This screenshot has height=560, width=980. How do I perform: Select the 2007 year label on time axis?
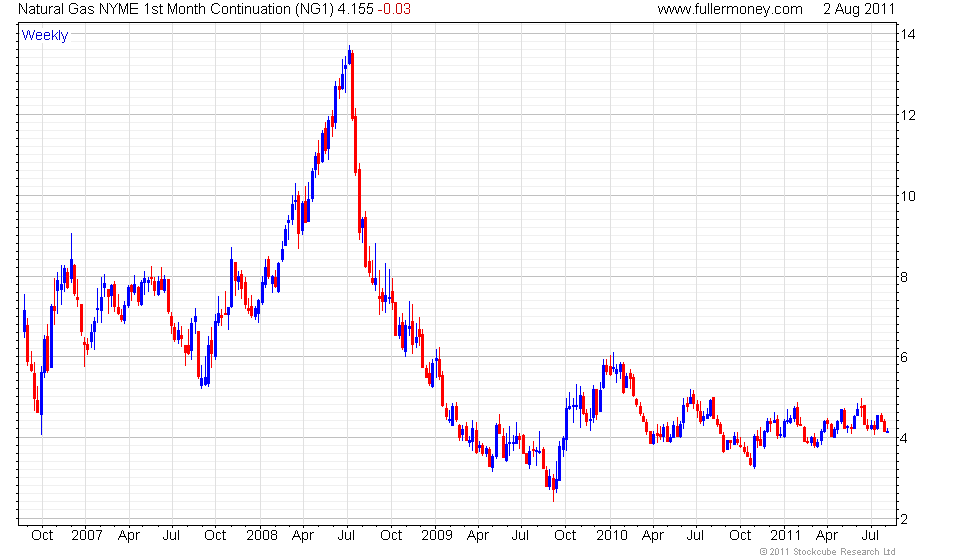[x=86, y=536]
